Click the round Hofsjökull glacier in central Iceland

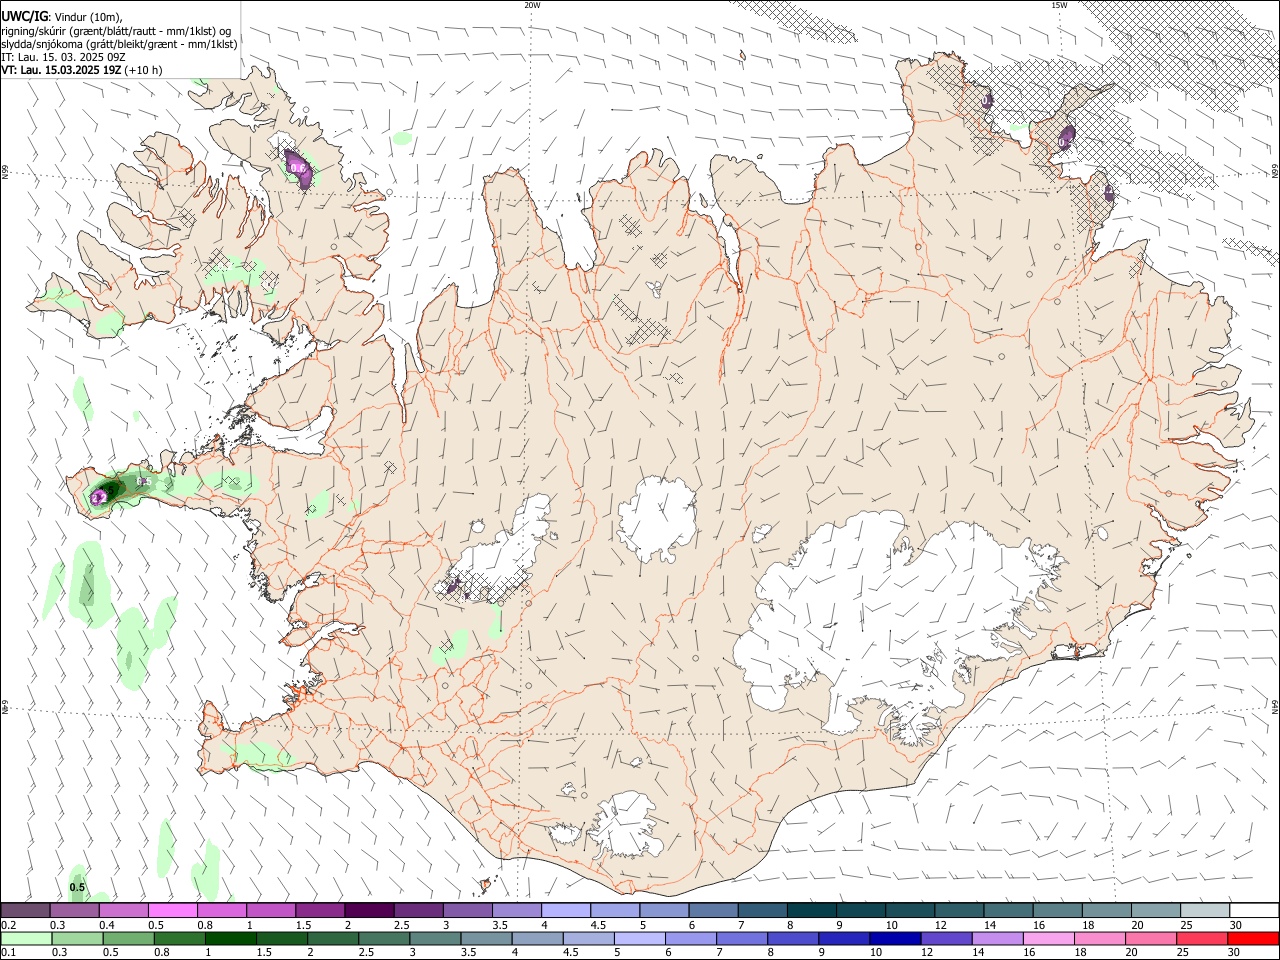[x=657, y=518]
